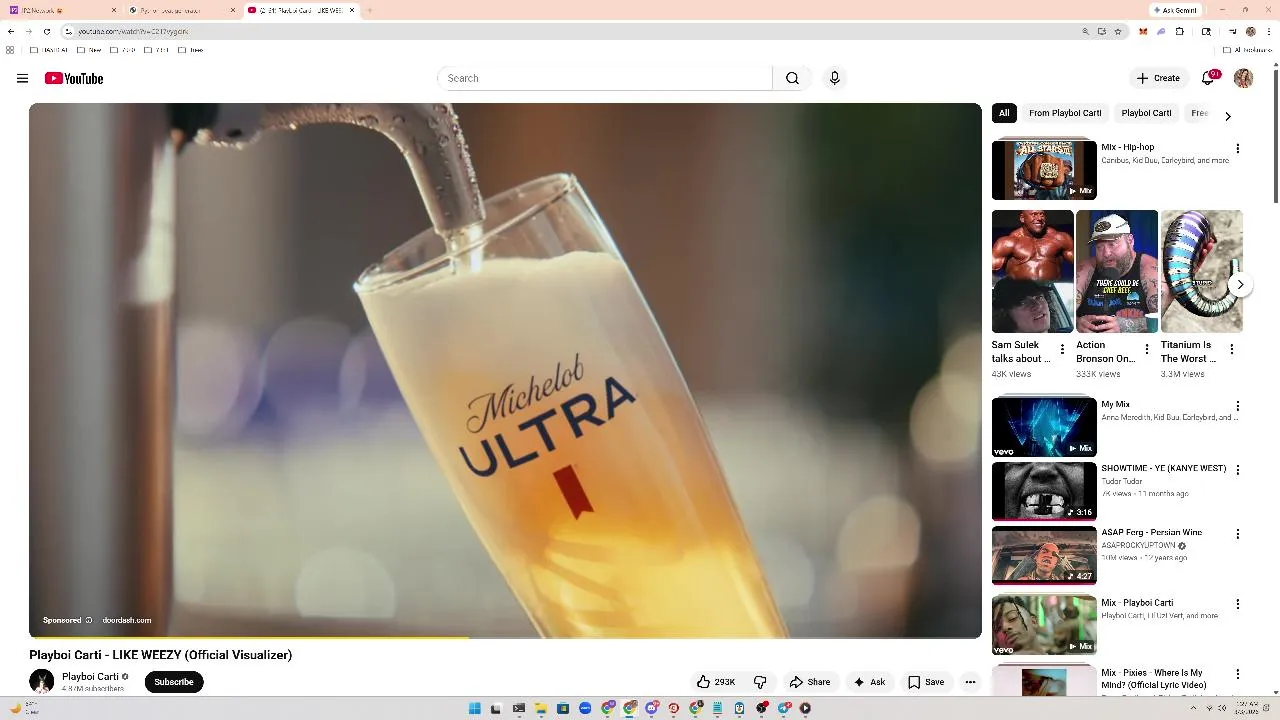
Task: Open Windows Start menu
Action: pos(474,708)
